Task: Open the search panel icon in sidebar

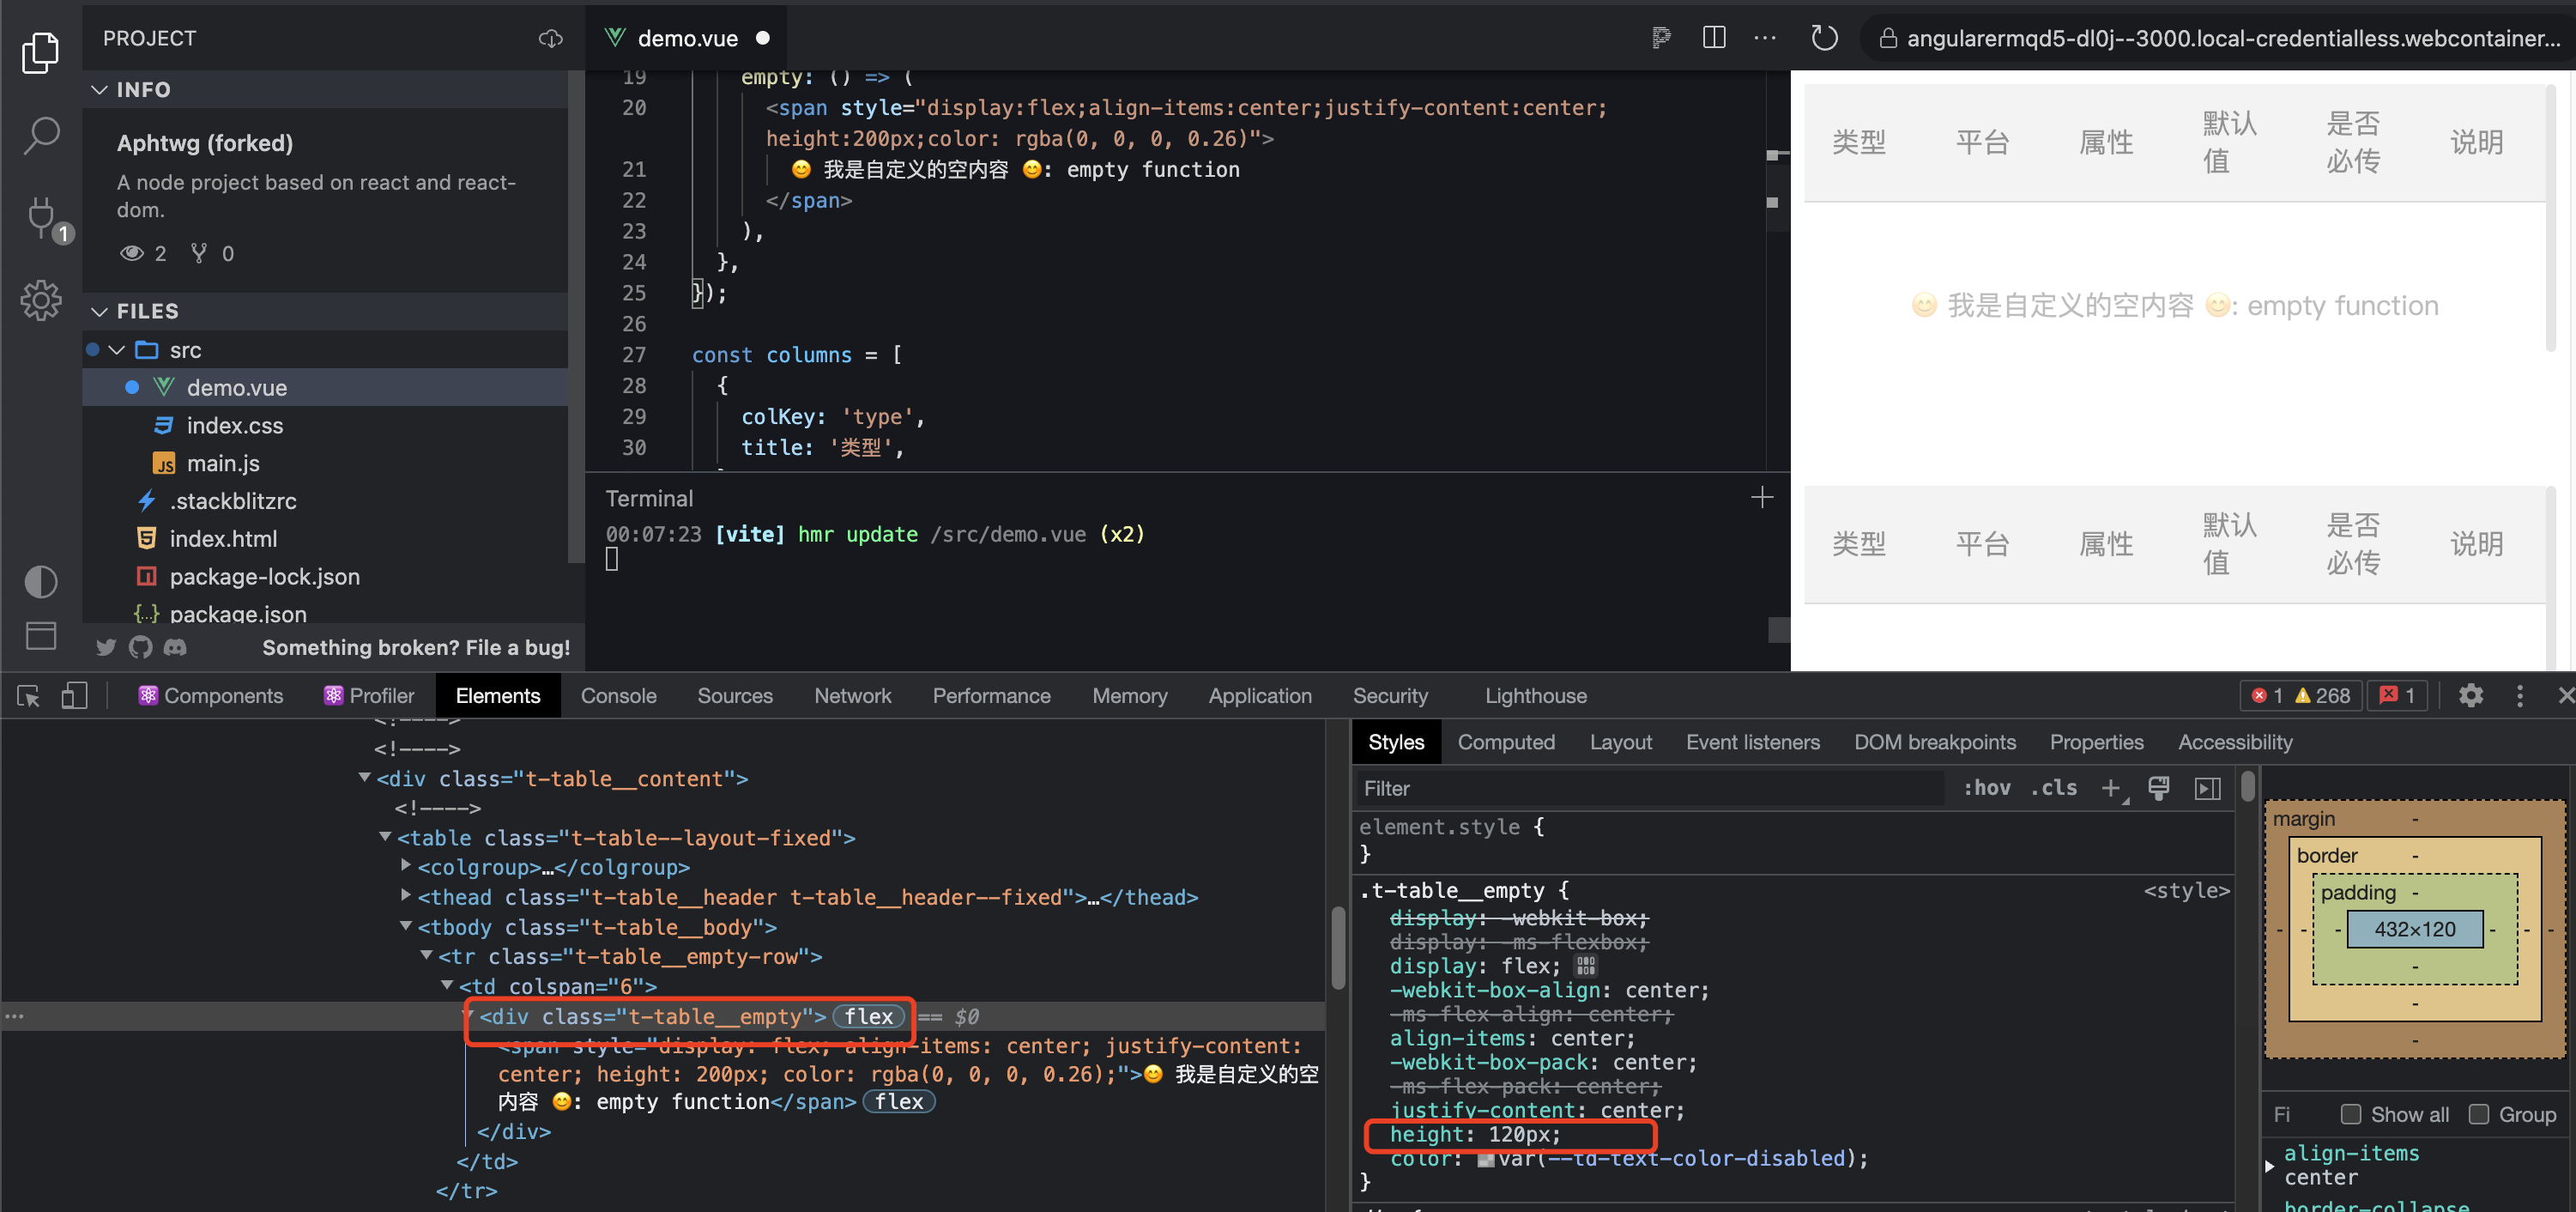Action: pyautogui.click(x=41, y=135)
